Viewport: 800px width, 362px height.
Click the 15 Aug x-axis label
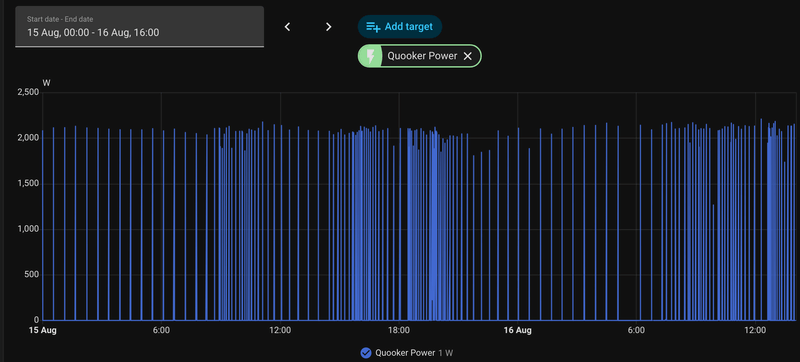(42, 330)
